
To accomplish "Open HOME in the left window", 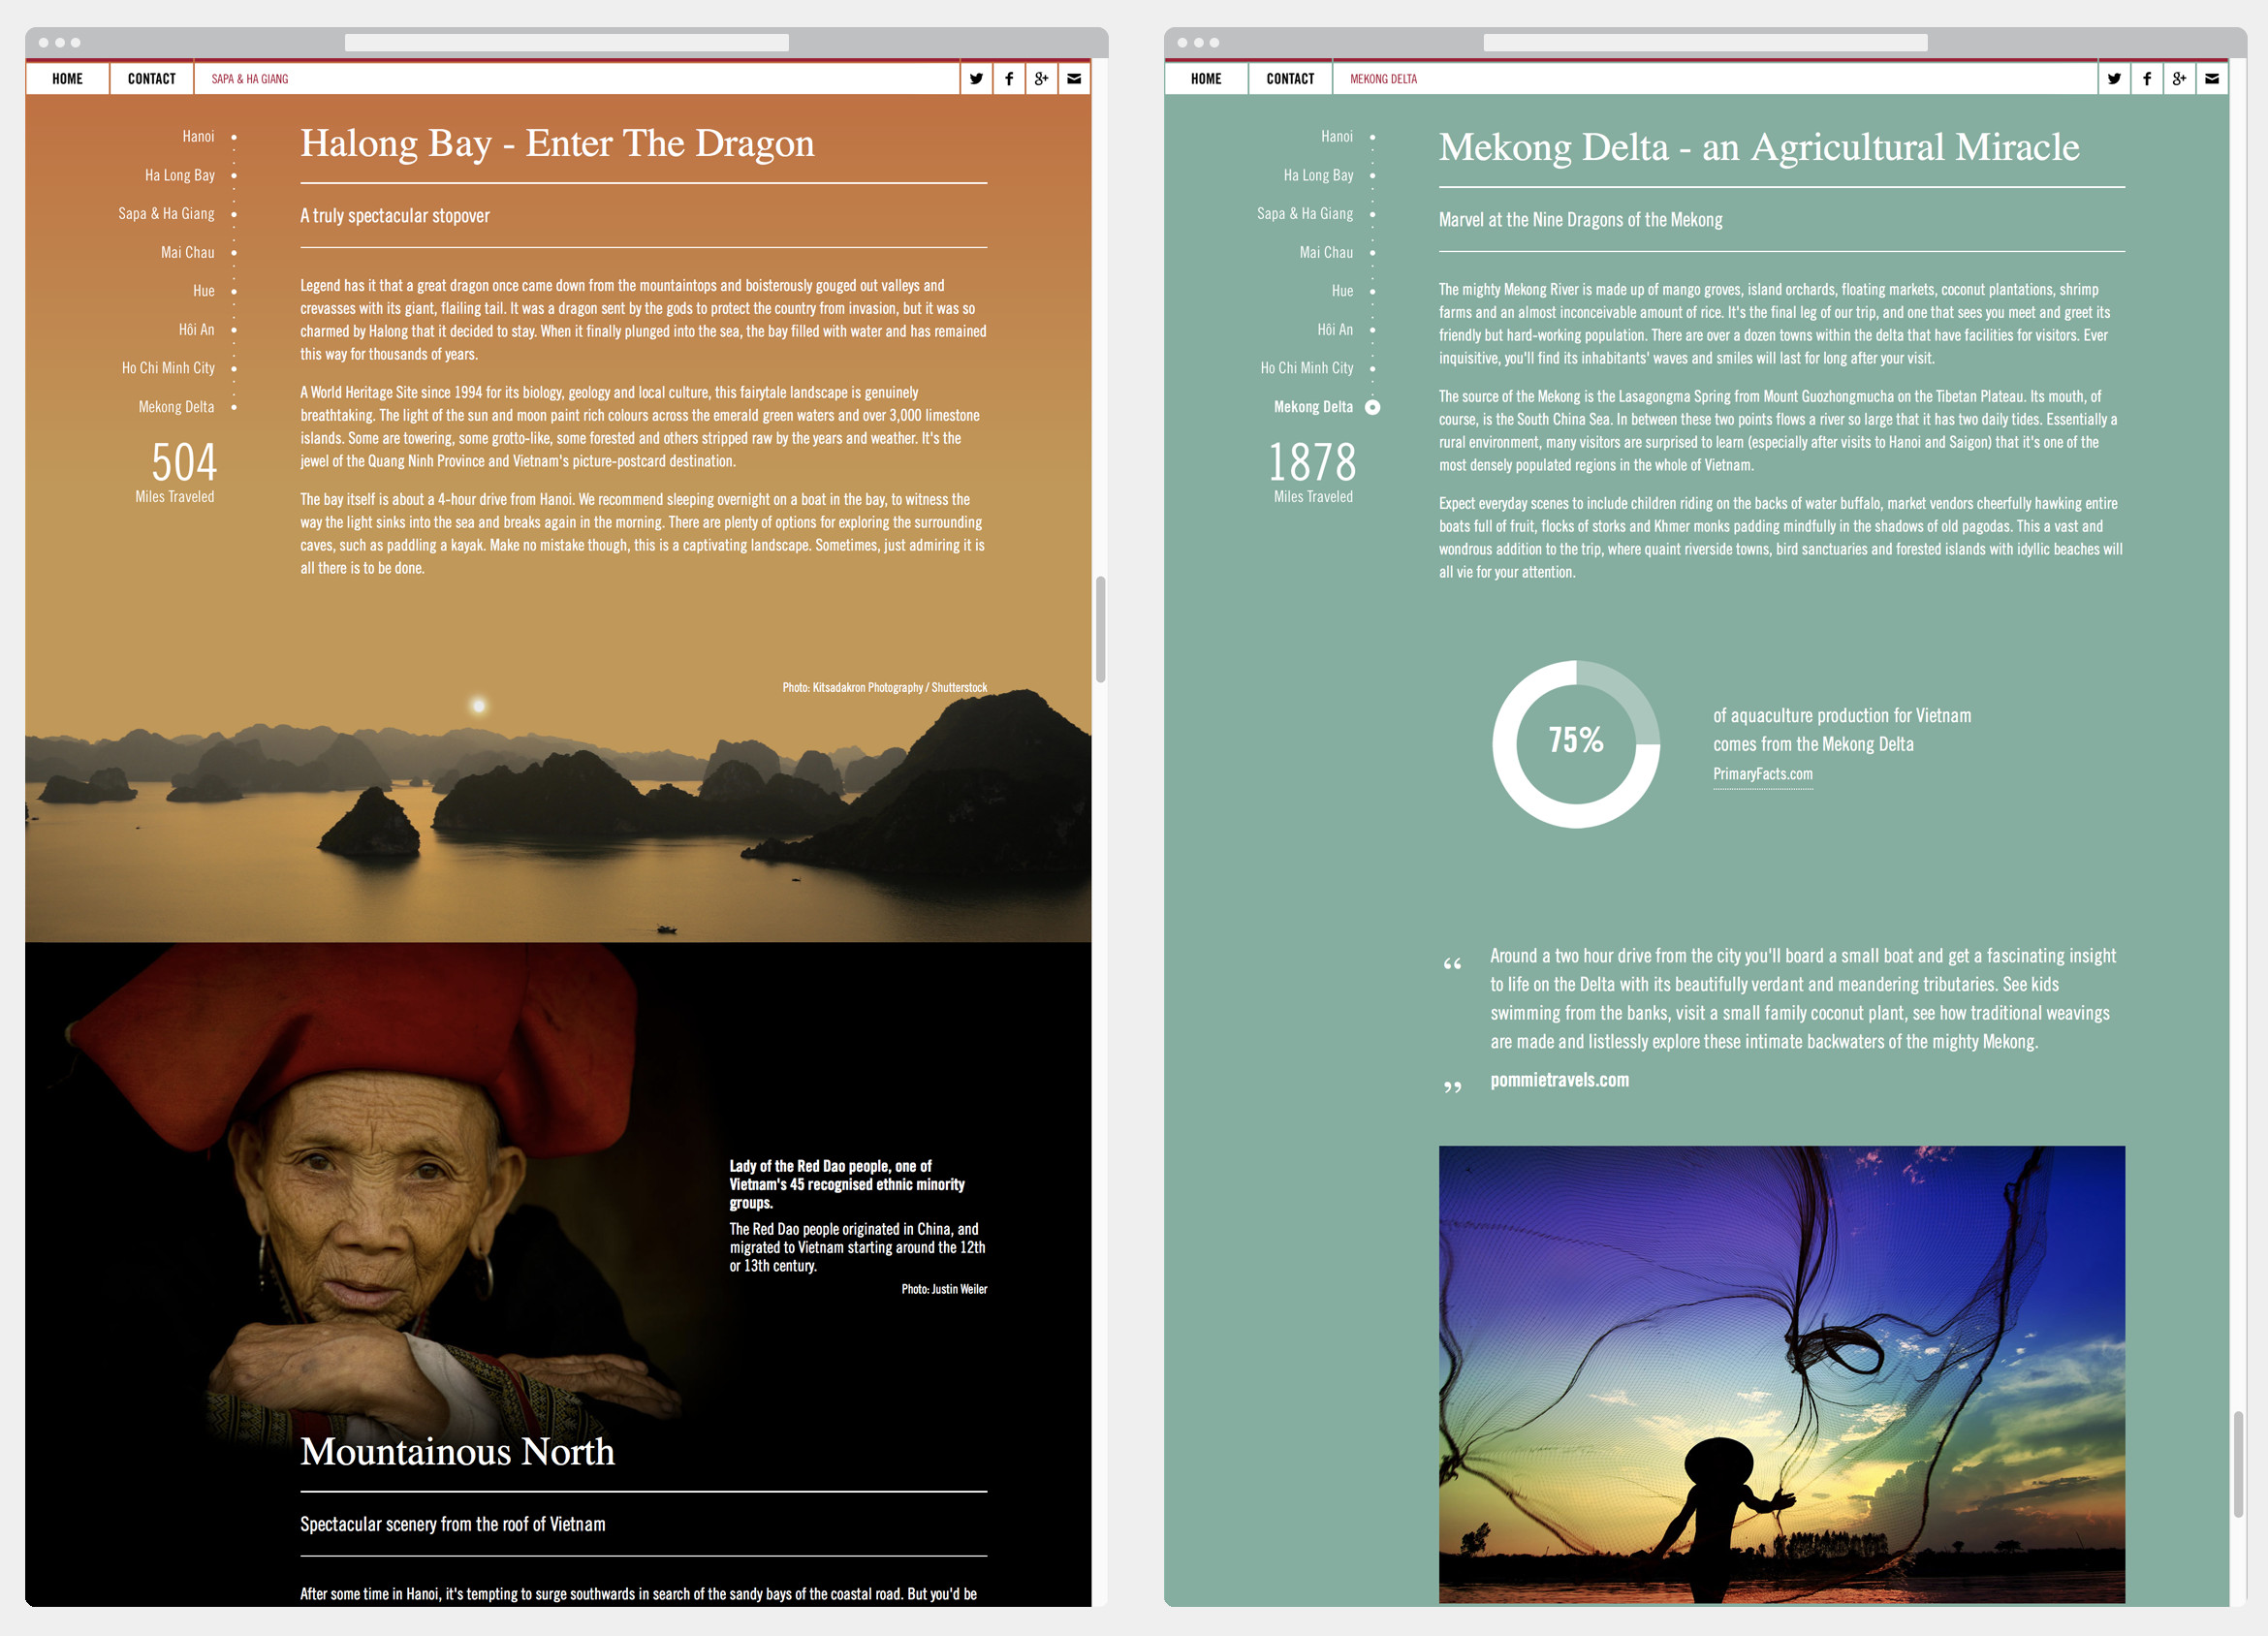I will 67,78.
